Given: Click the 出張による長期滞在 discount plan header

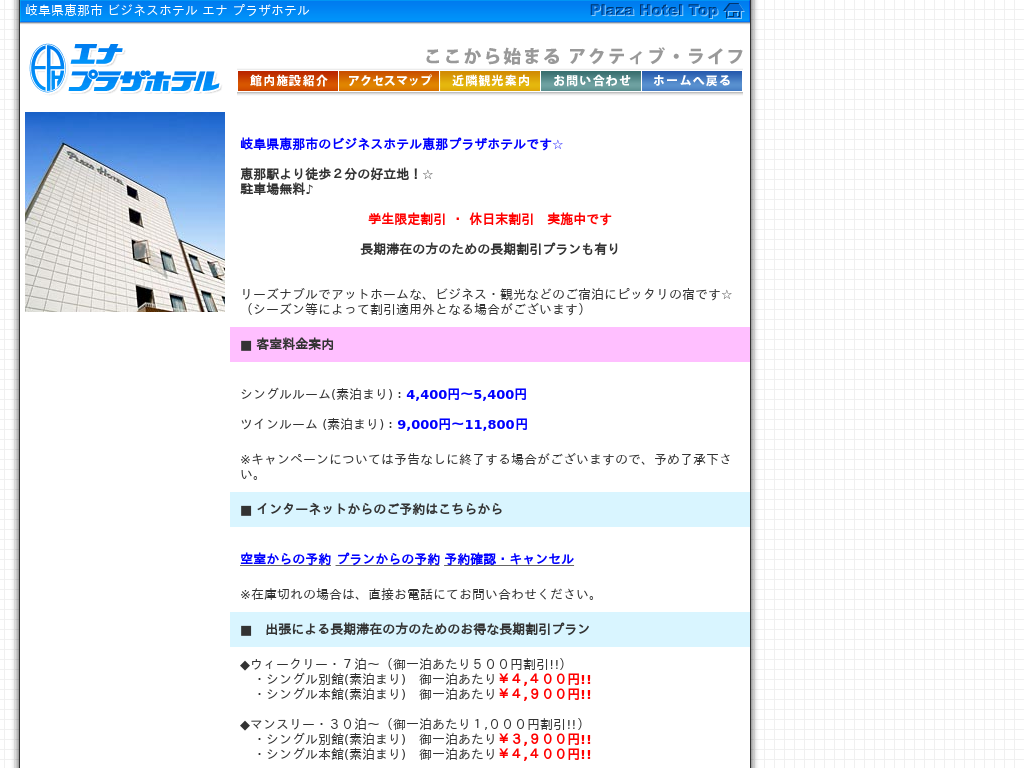Looking at the screenshot, I should (x=490, y=630).
